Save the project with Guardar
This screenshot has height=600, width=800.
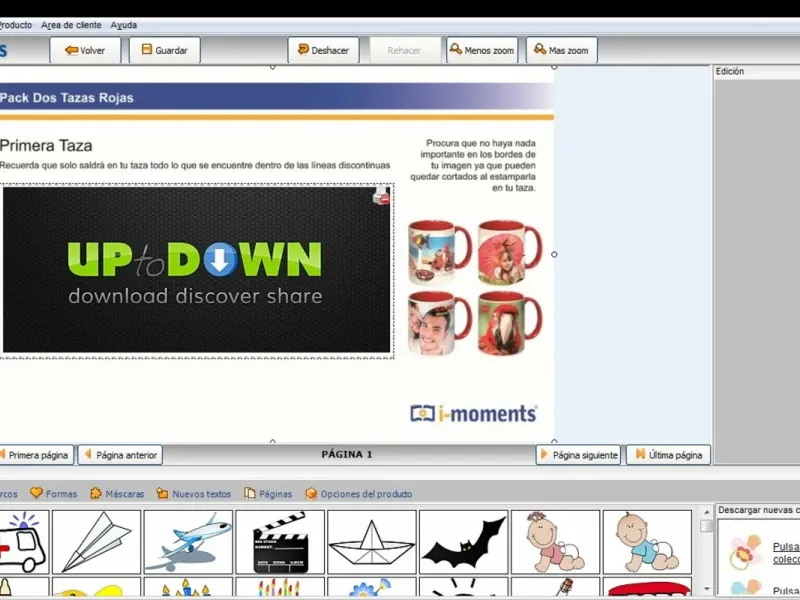click(x=164, y=50)
